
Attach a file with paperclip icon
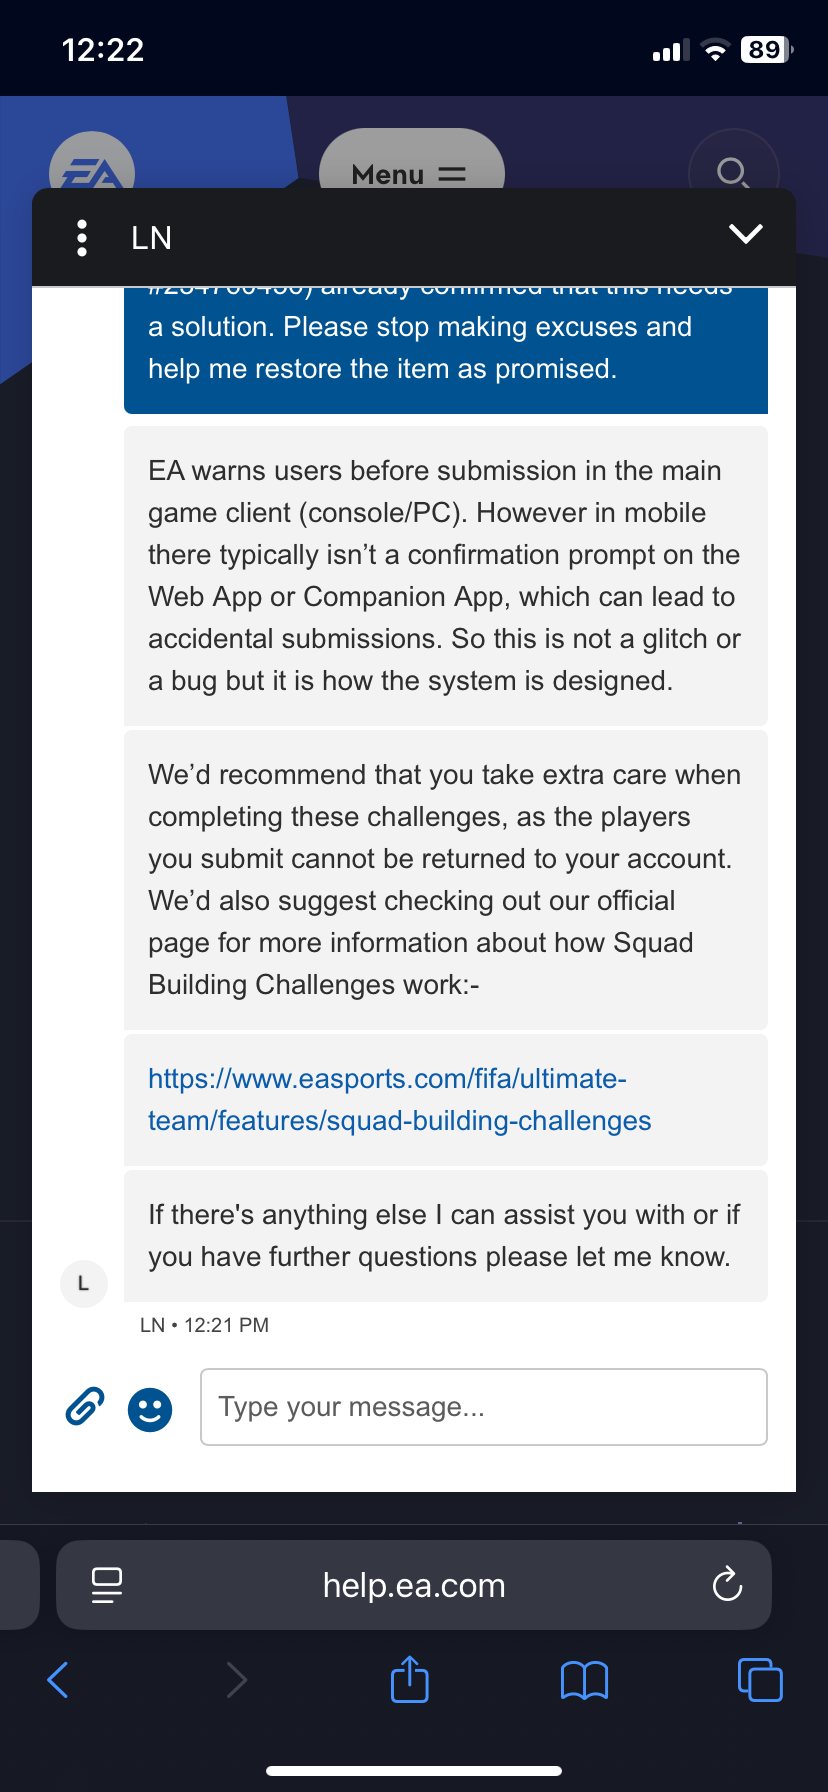click(85, 1407)
